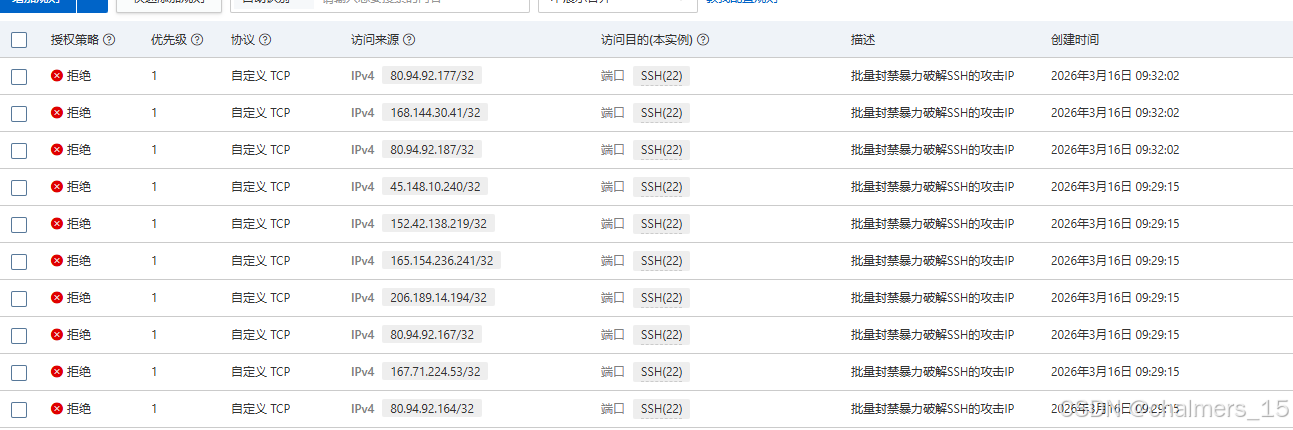Viewport: 1293px width, 430px height.
Task: Click creation time in 152.42.138.219/32 row
Action: click(1115, 224)
